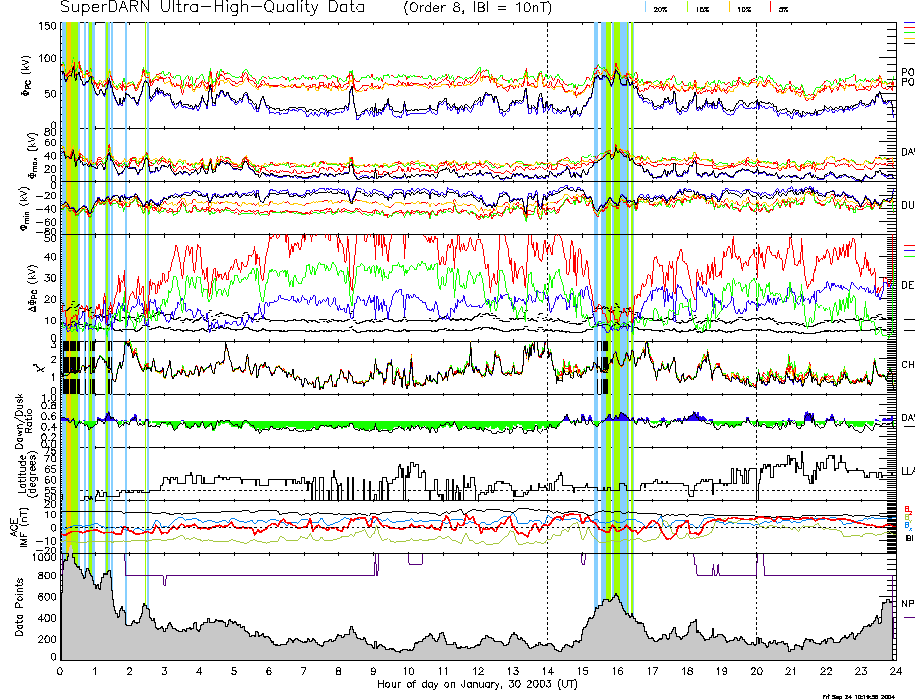Click the '(Order 8, |B| = 10nT)' subtitle
This screenshot has width=915, height=700.
pyautogui.click(x=477, y=8)
